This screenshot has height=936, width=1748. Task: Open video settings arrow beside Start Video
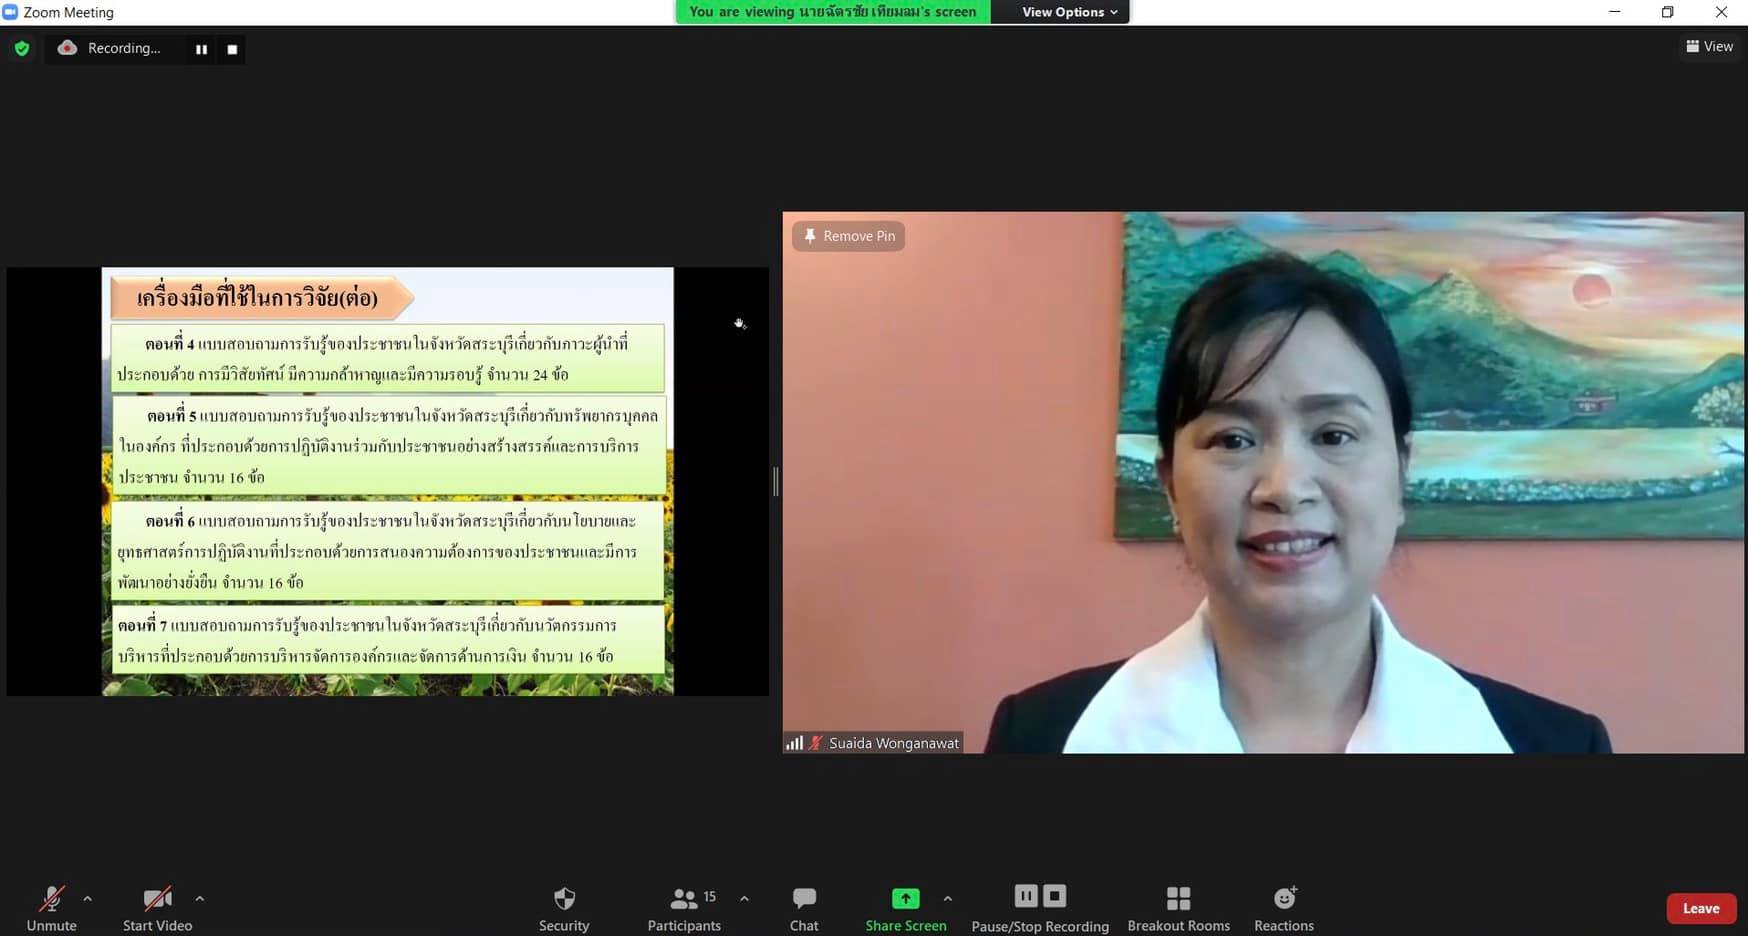tap(200, 899)
